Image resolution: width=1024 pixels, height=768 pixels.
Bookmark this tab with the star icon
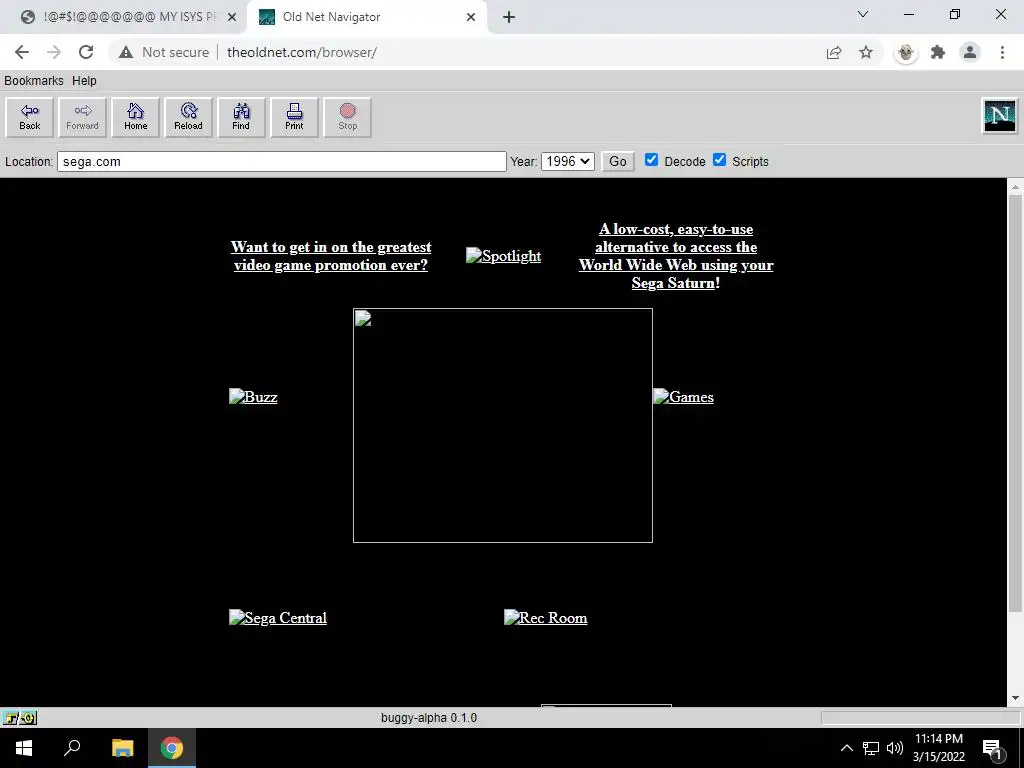tap(866, 52)
